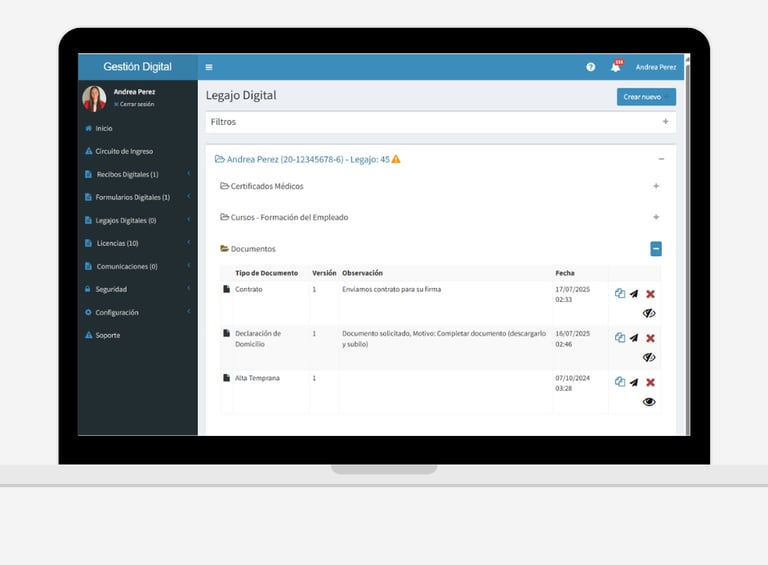Expand Cursos - Formación del Empleado folder

(x=656, y=217)
